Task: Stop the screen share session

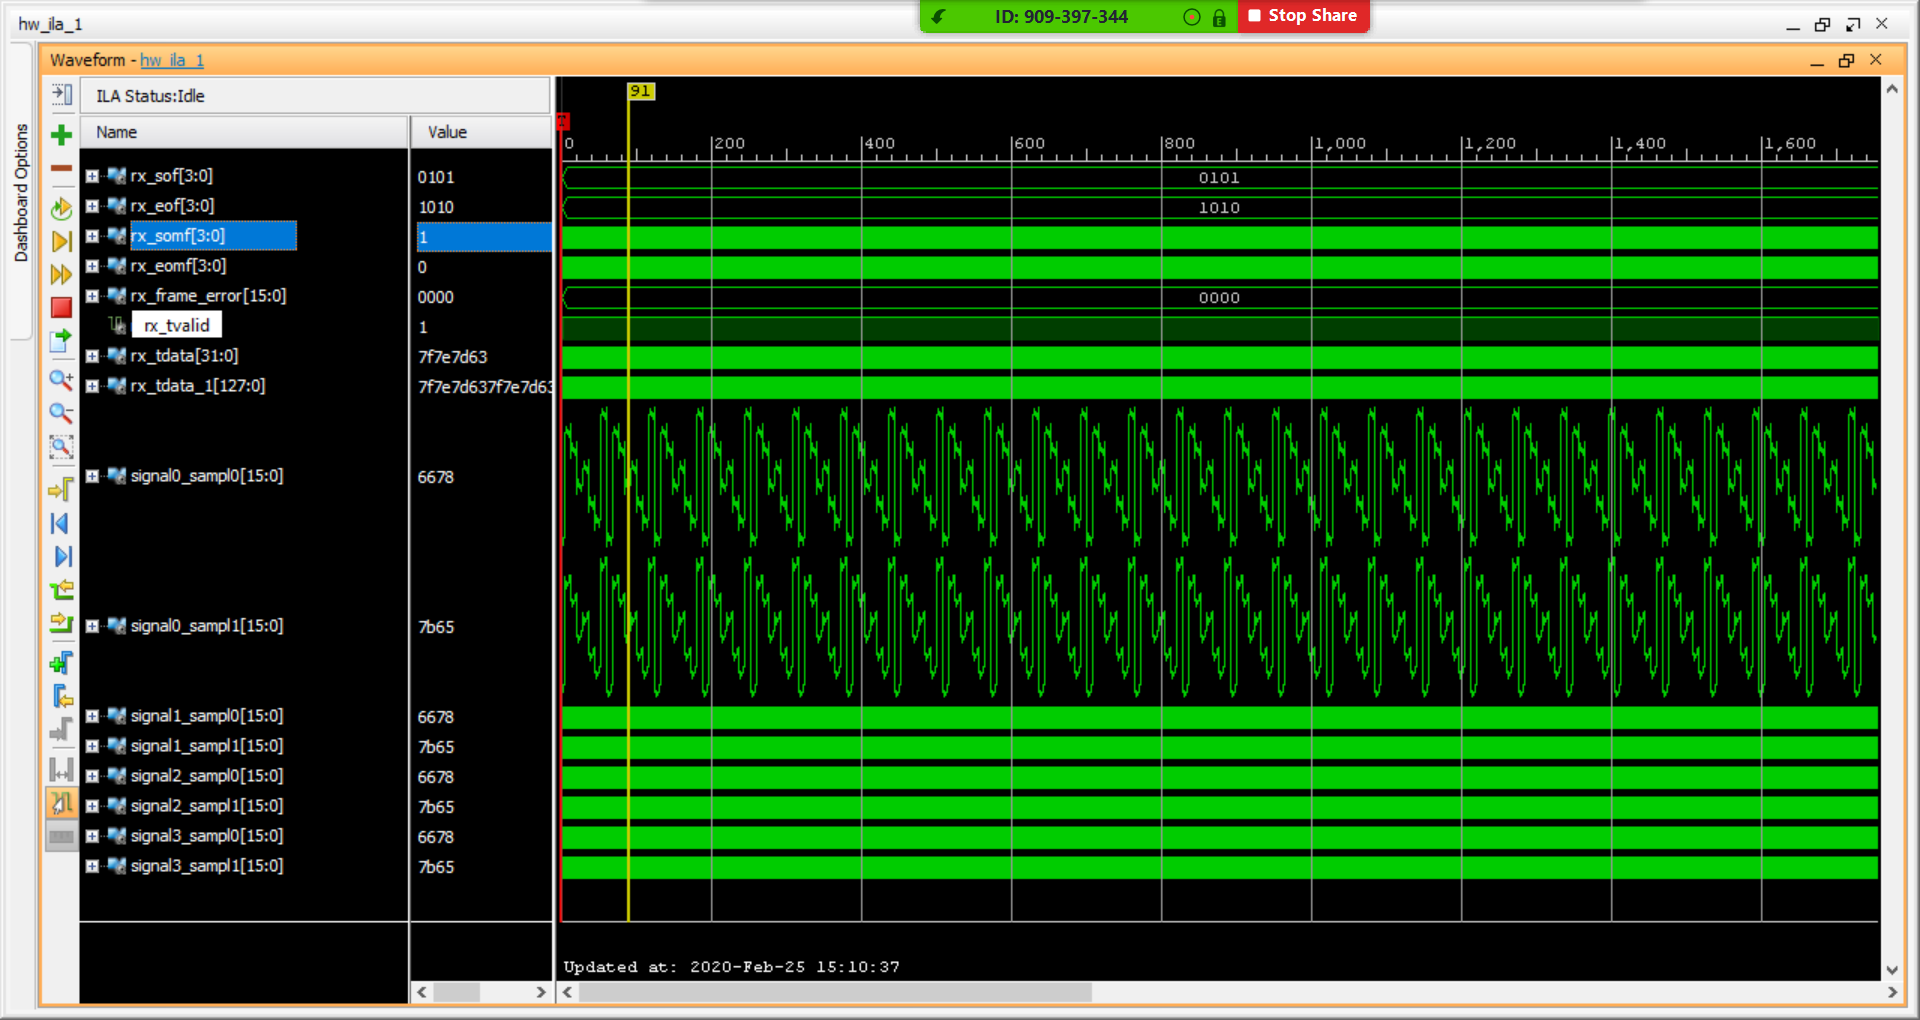Action: (x=1303, y=16)
